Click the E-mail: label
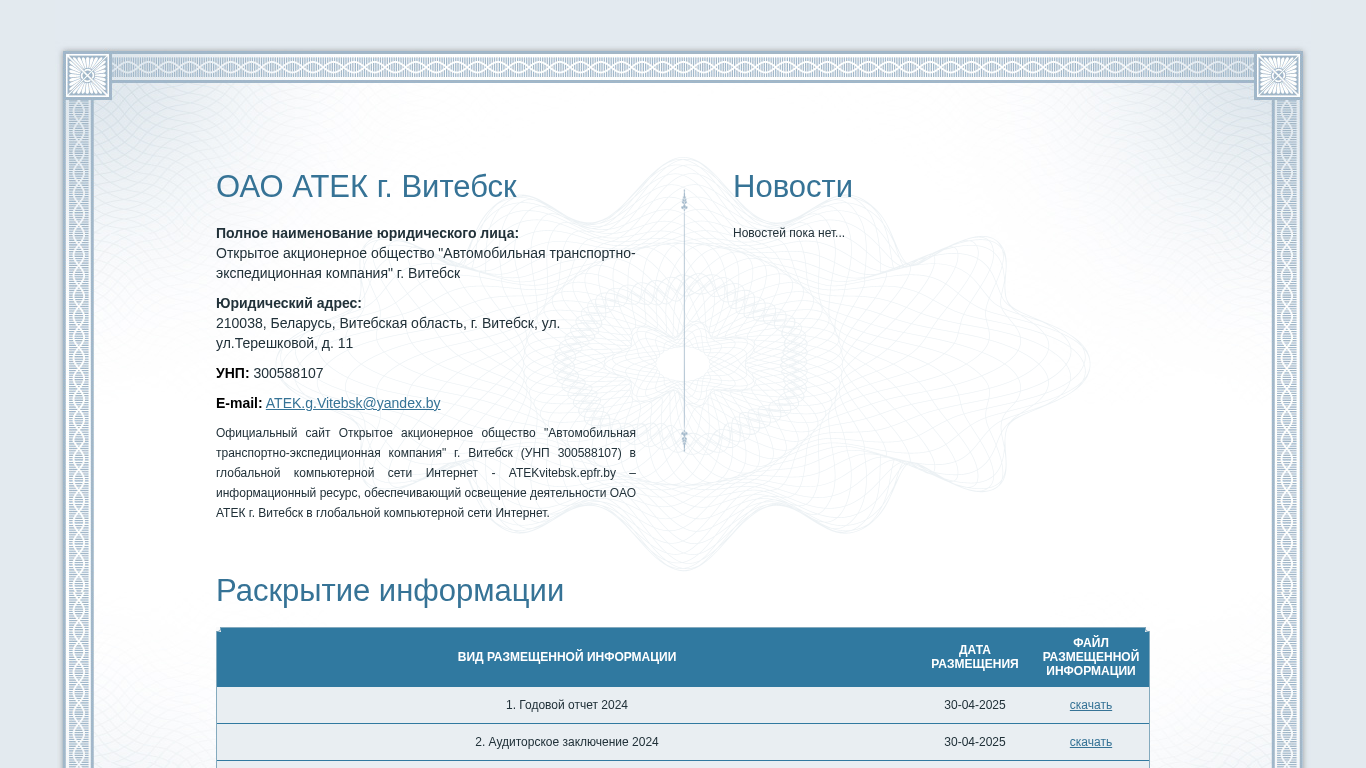 pyautogui.click(x=239, y=403)
